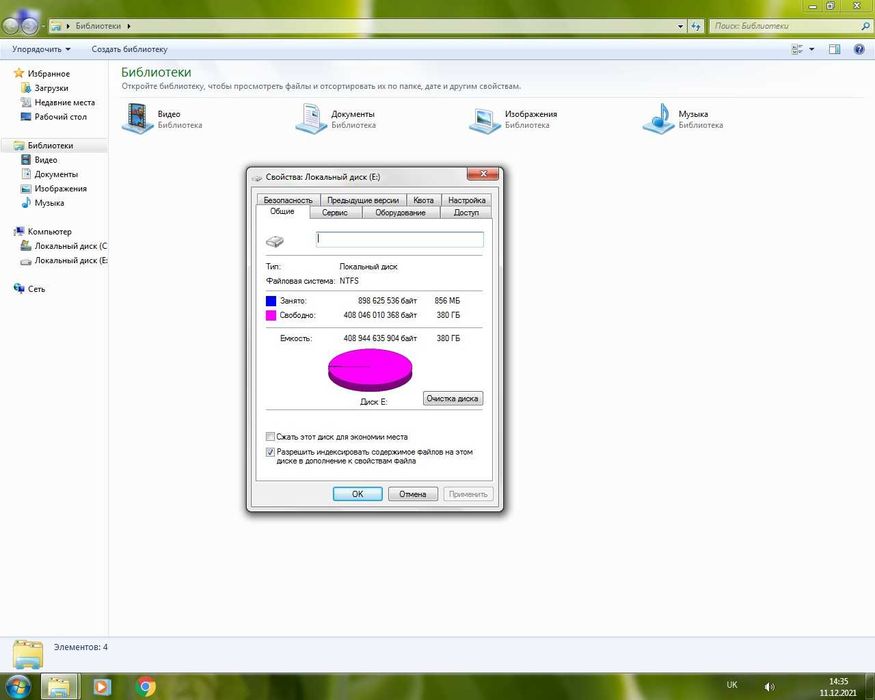Click the change view icon

(x=797, y=49)
